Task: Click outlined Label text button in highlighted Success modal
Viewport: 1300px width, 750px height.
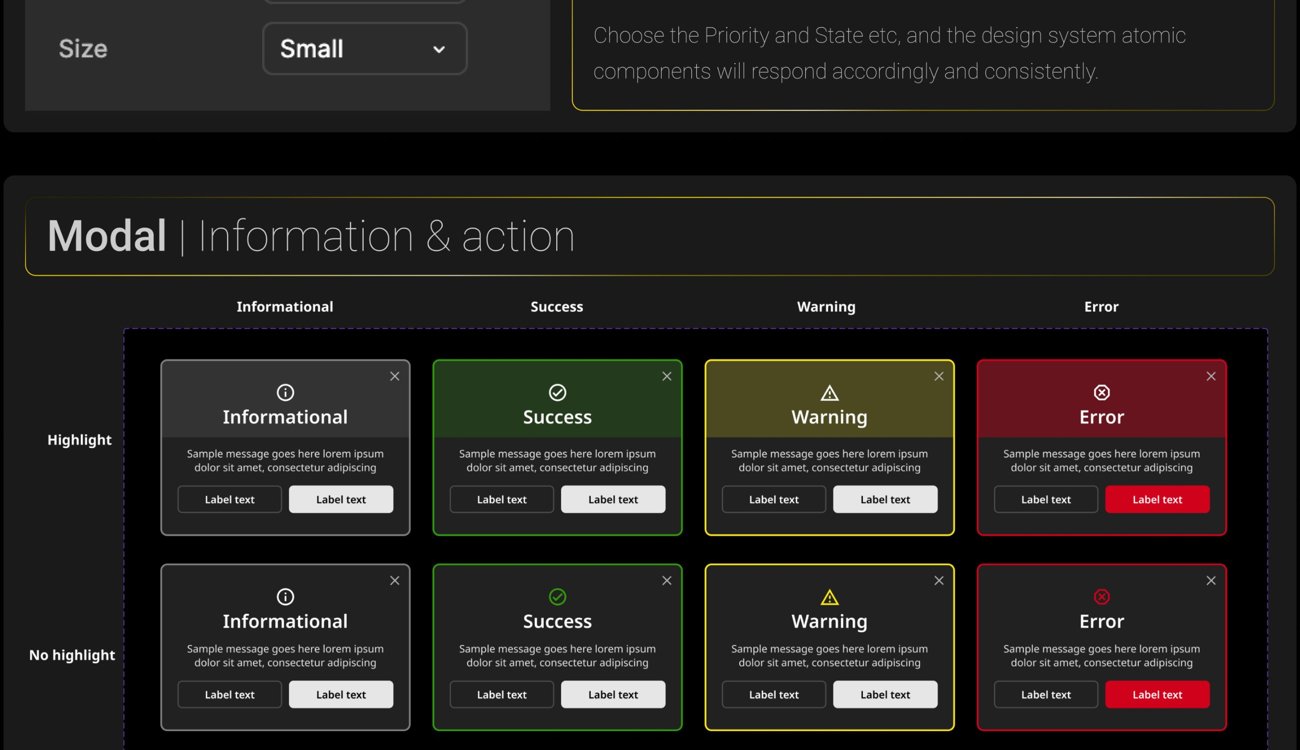Action: [502, 499]
